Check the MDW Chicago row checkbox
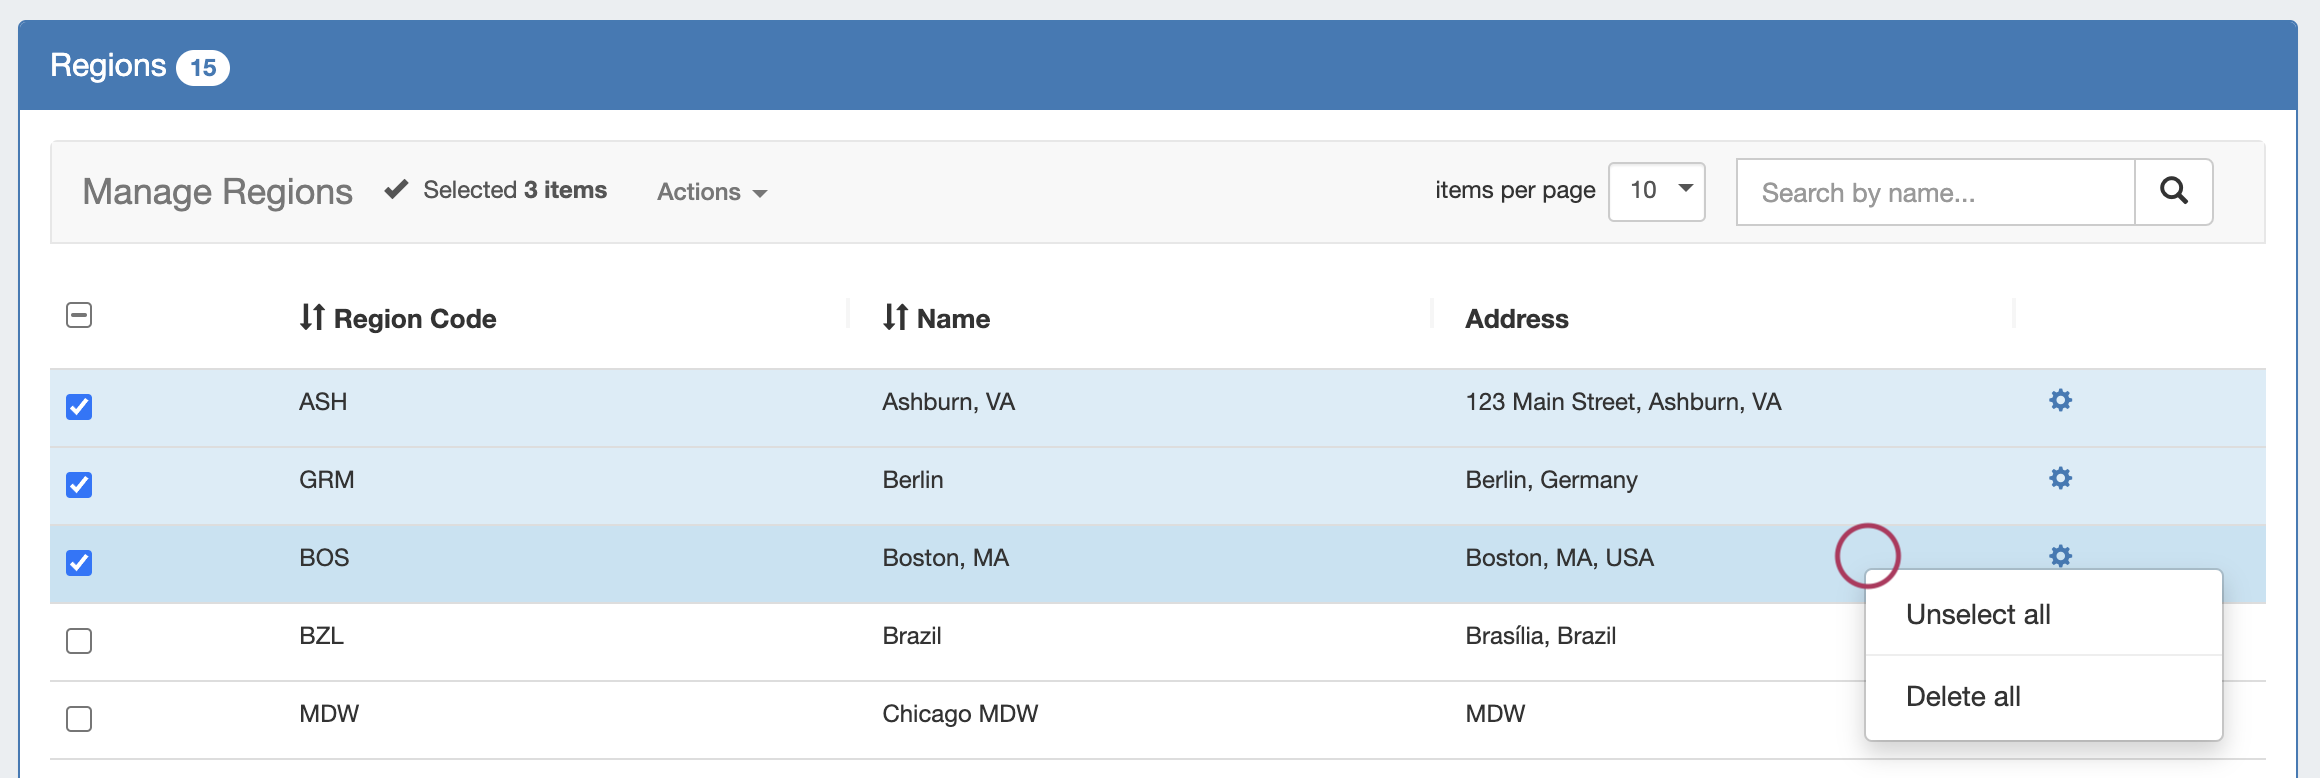The width and height of the screenshot is (2320, 778). (x=79, y=719)
